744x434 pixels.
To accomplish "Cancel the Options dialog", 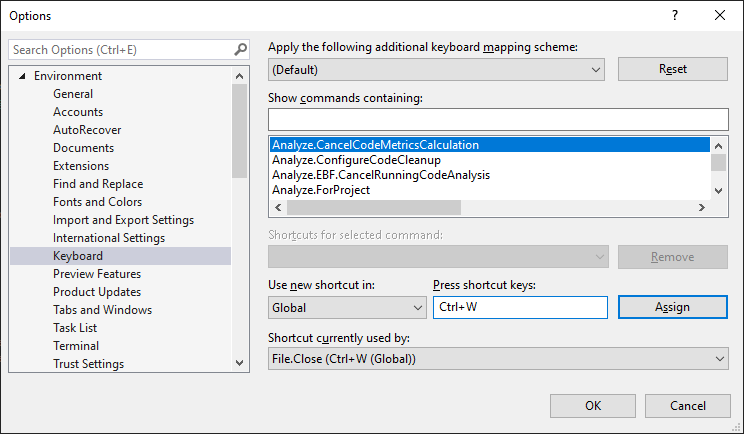I will (688, 406).
